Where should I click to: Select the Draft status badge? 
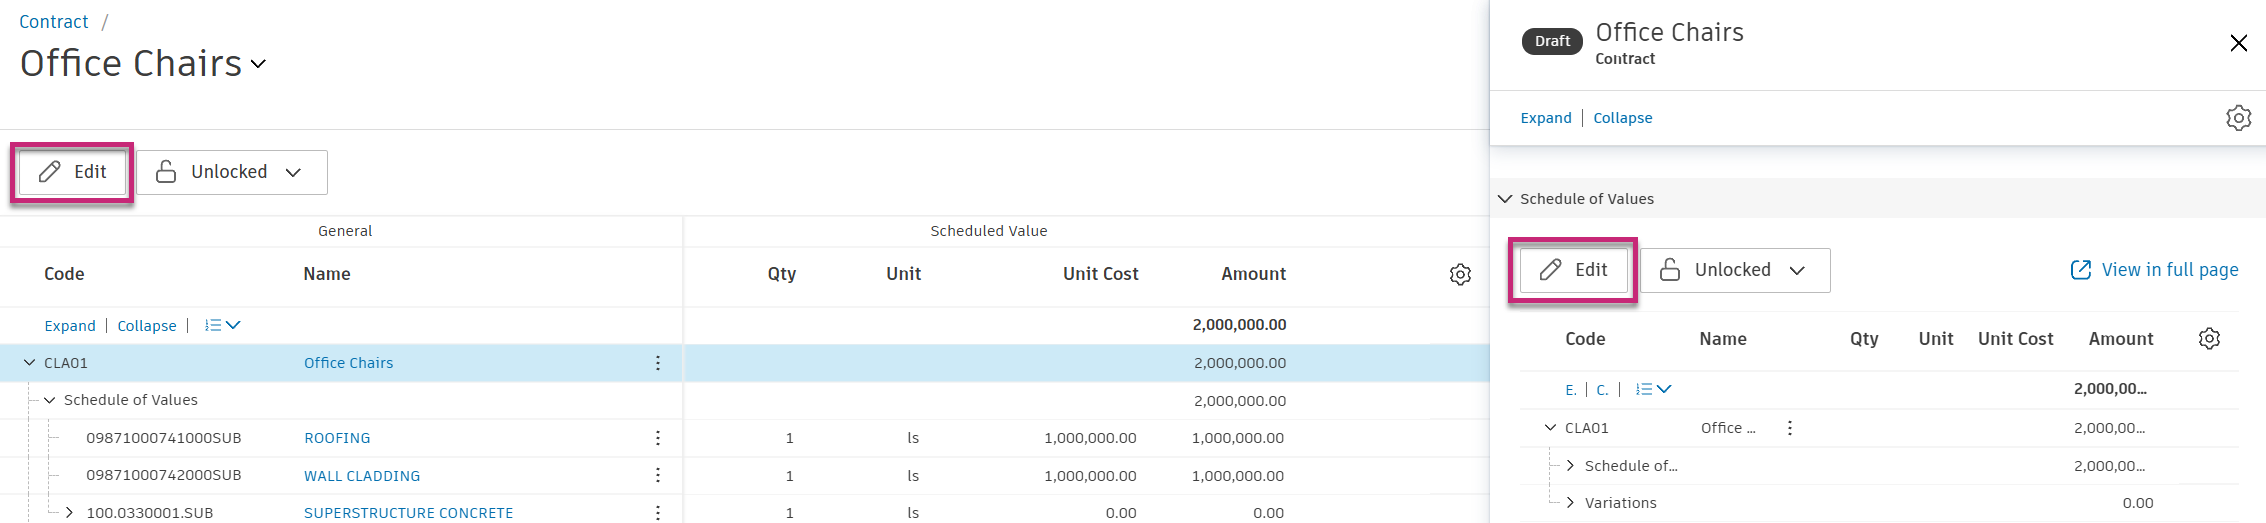coord(1552,41)
